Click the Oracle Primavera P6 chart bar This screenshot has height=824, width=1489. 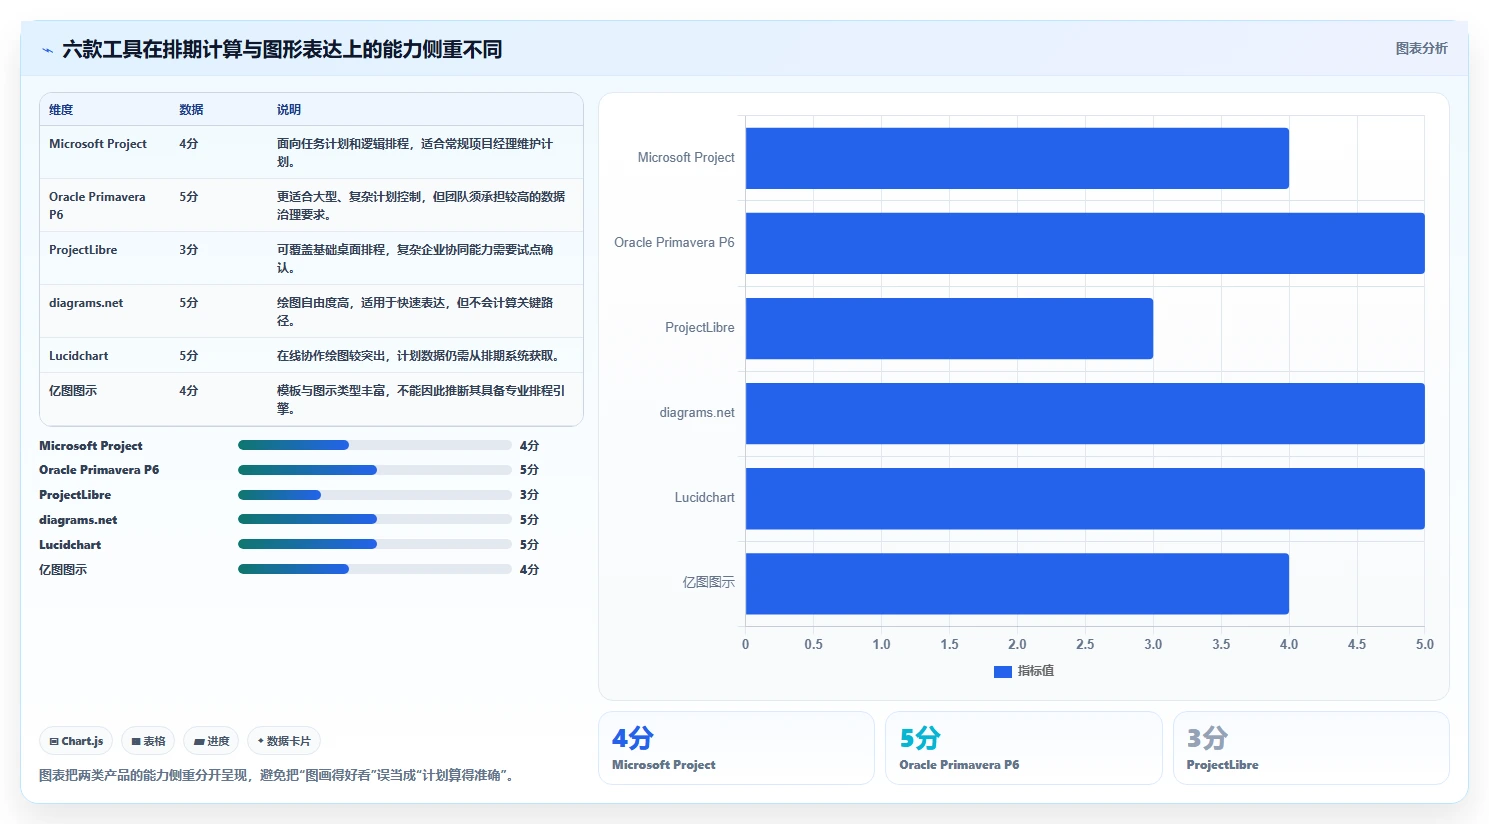[x=1085, y=243]
